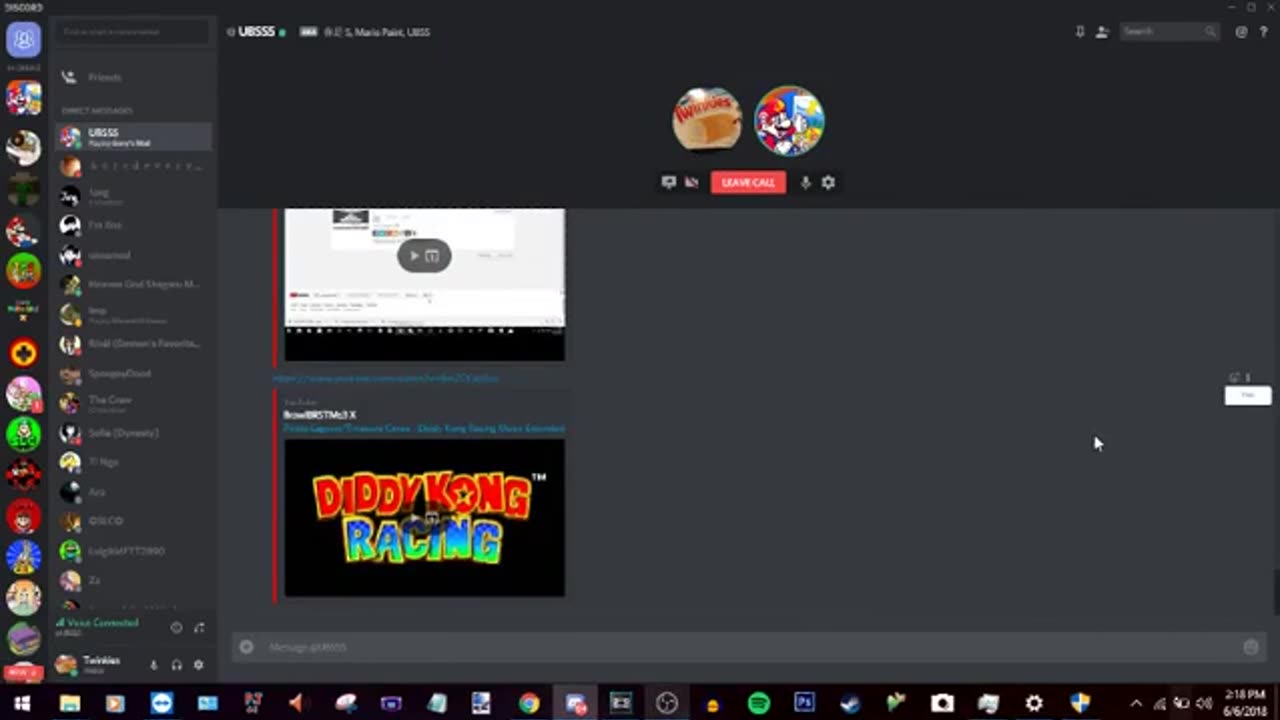
Task: Open the emoji picker in message bar
Action: 1251,647
